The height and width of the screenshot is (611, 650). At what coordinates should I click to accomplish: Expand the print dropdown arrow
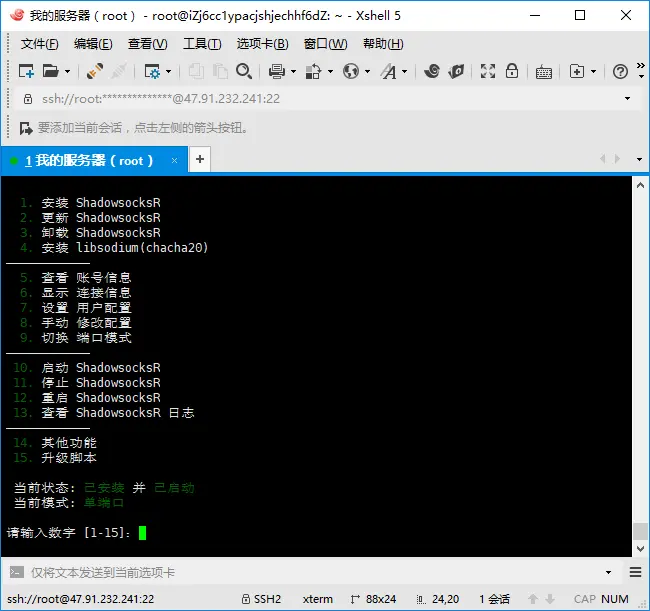tap(293, 72)
